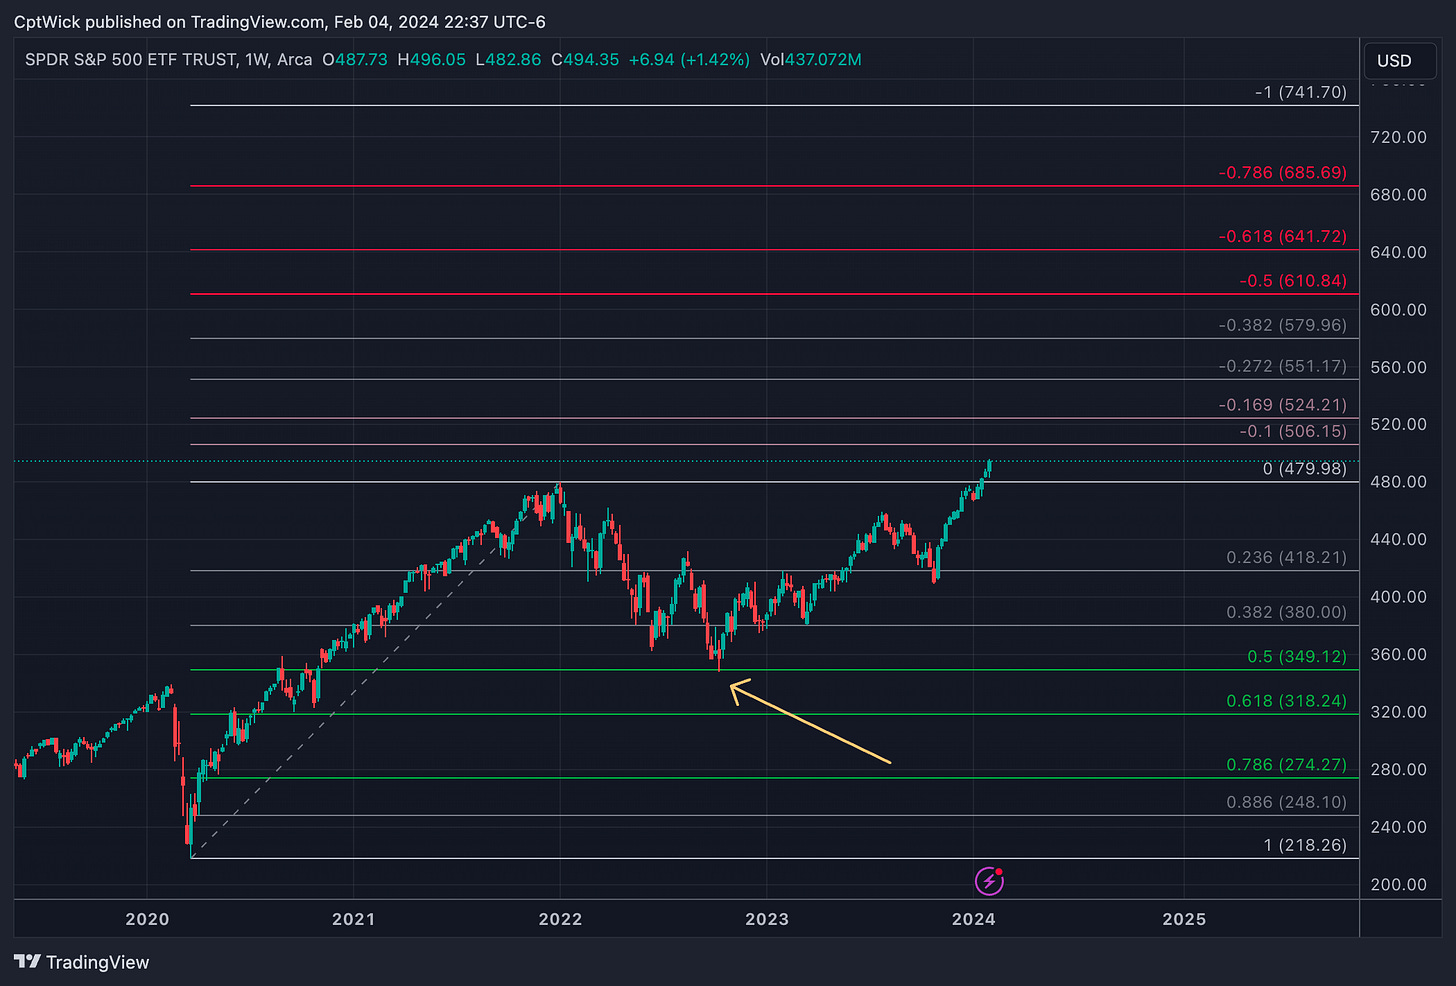The width and height of the screenshot is (1456, 986).
Task: Click the low value 482.86
Action: [x=513, y=60]
